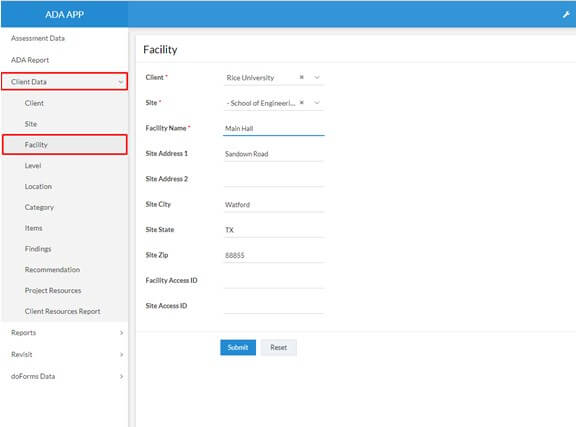
Task: Select Facility in the Client Data submenu
Action: (65, 144)
